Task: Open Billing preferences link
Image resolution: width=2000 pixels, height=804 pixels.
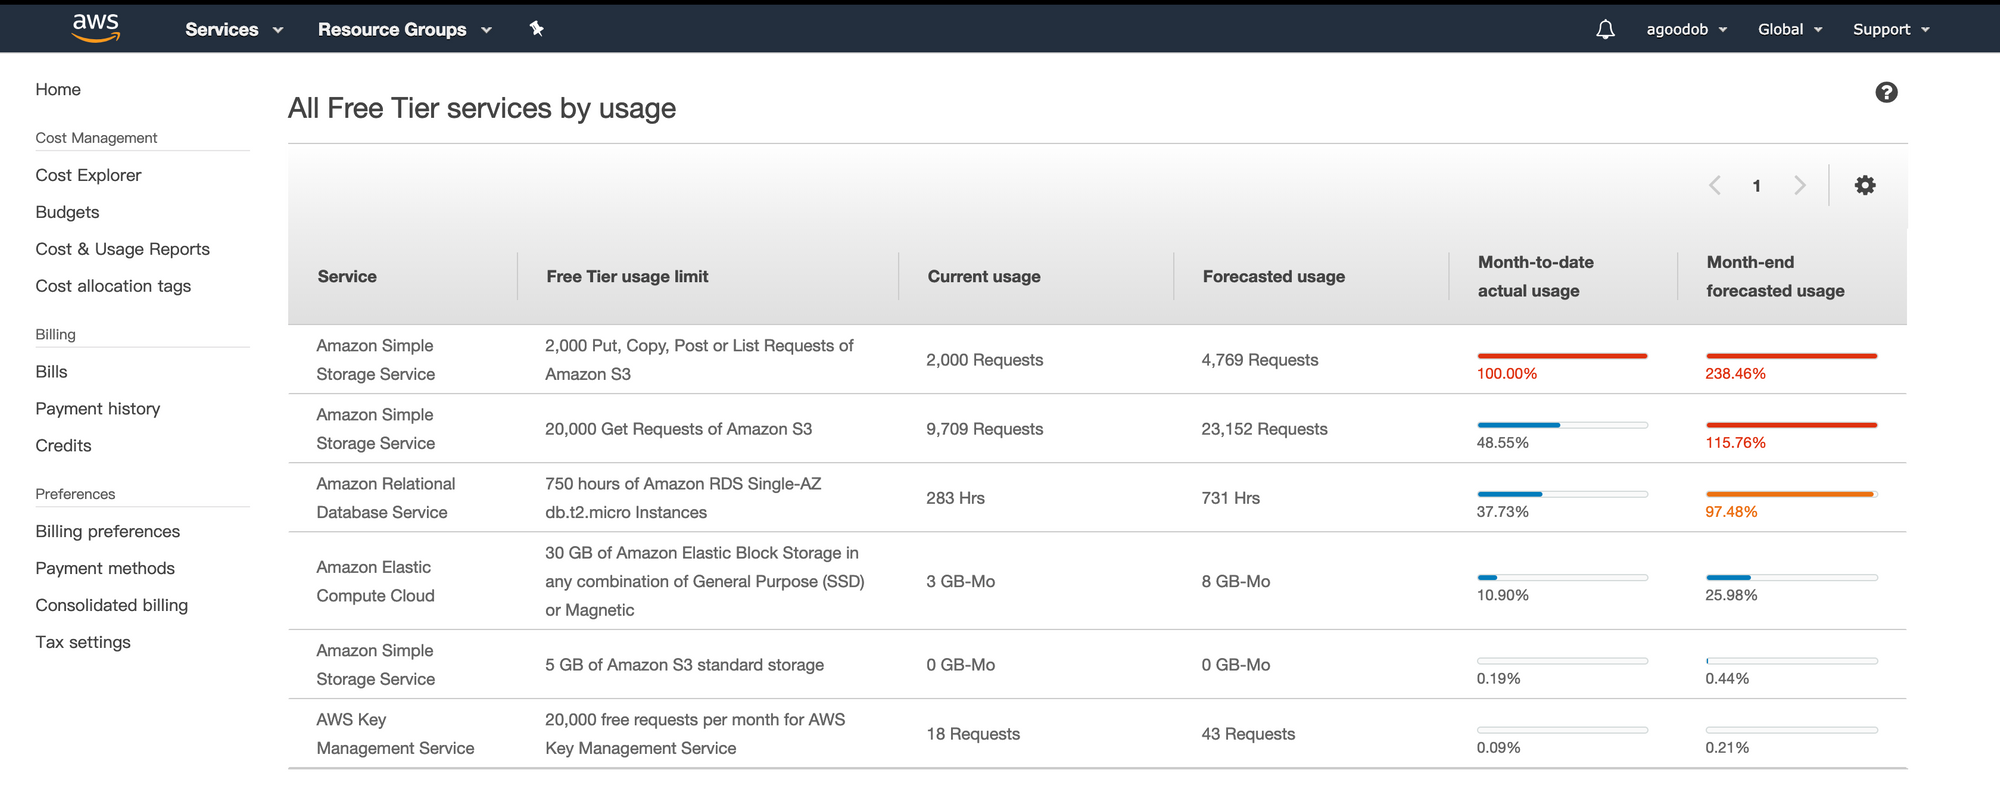Action: tap(107, 532)
